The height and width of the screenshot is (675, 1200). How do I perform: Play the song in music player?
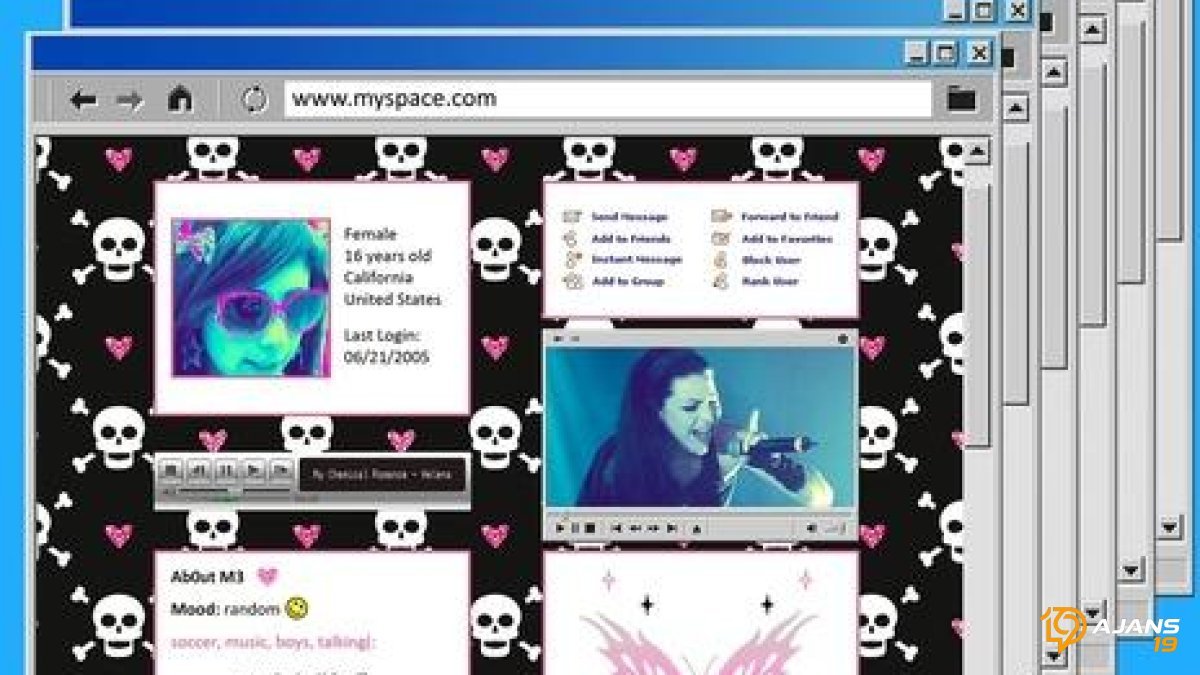(255, 470)
